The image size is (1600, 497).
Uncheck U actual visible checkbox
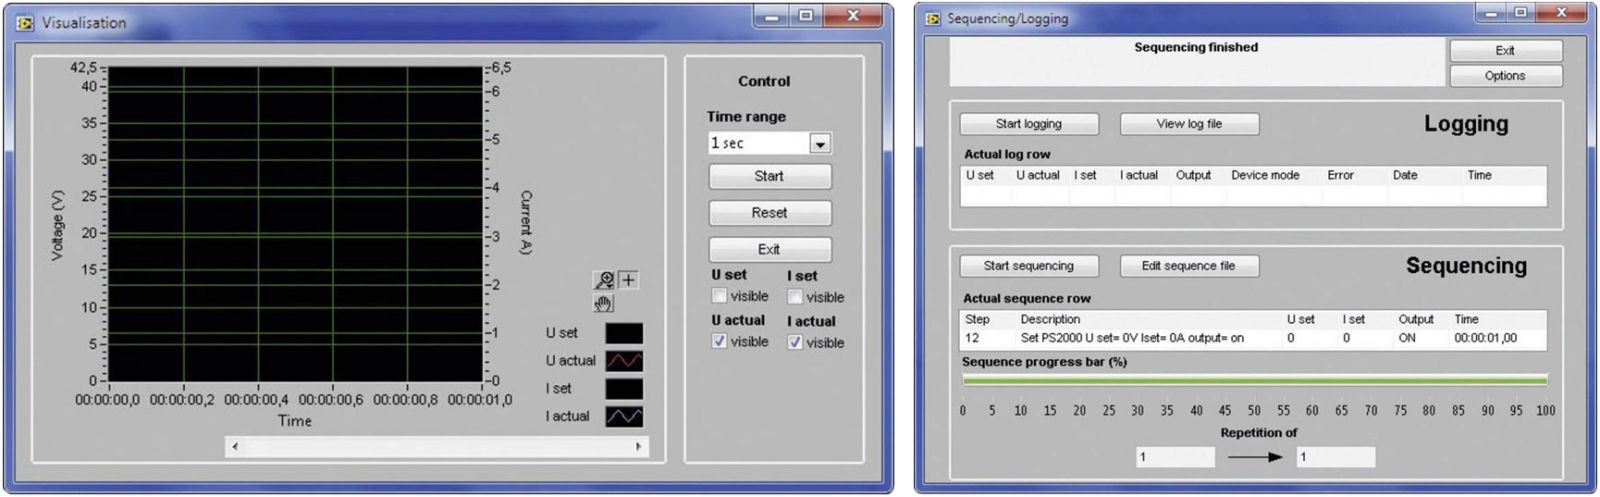(719, 341)
